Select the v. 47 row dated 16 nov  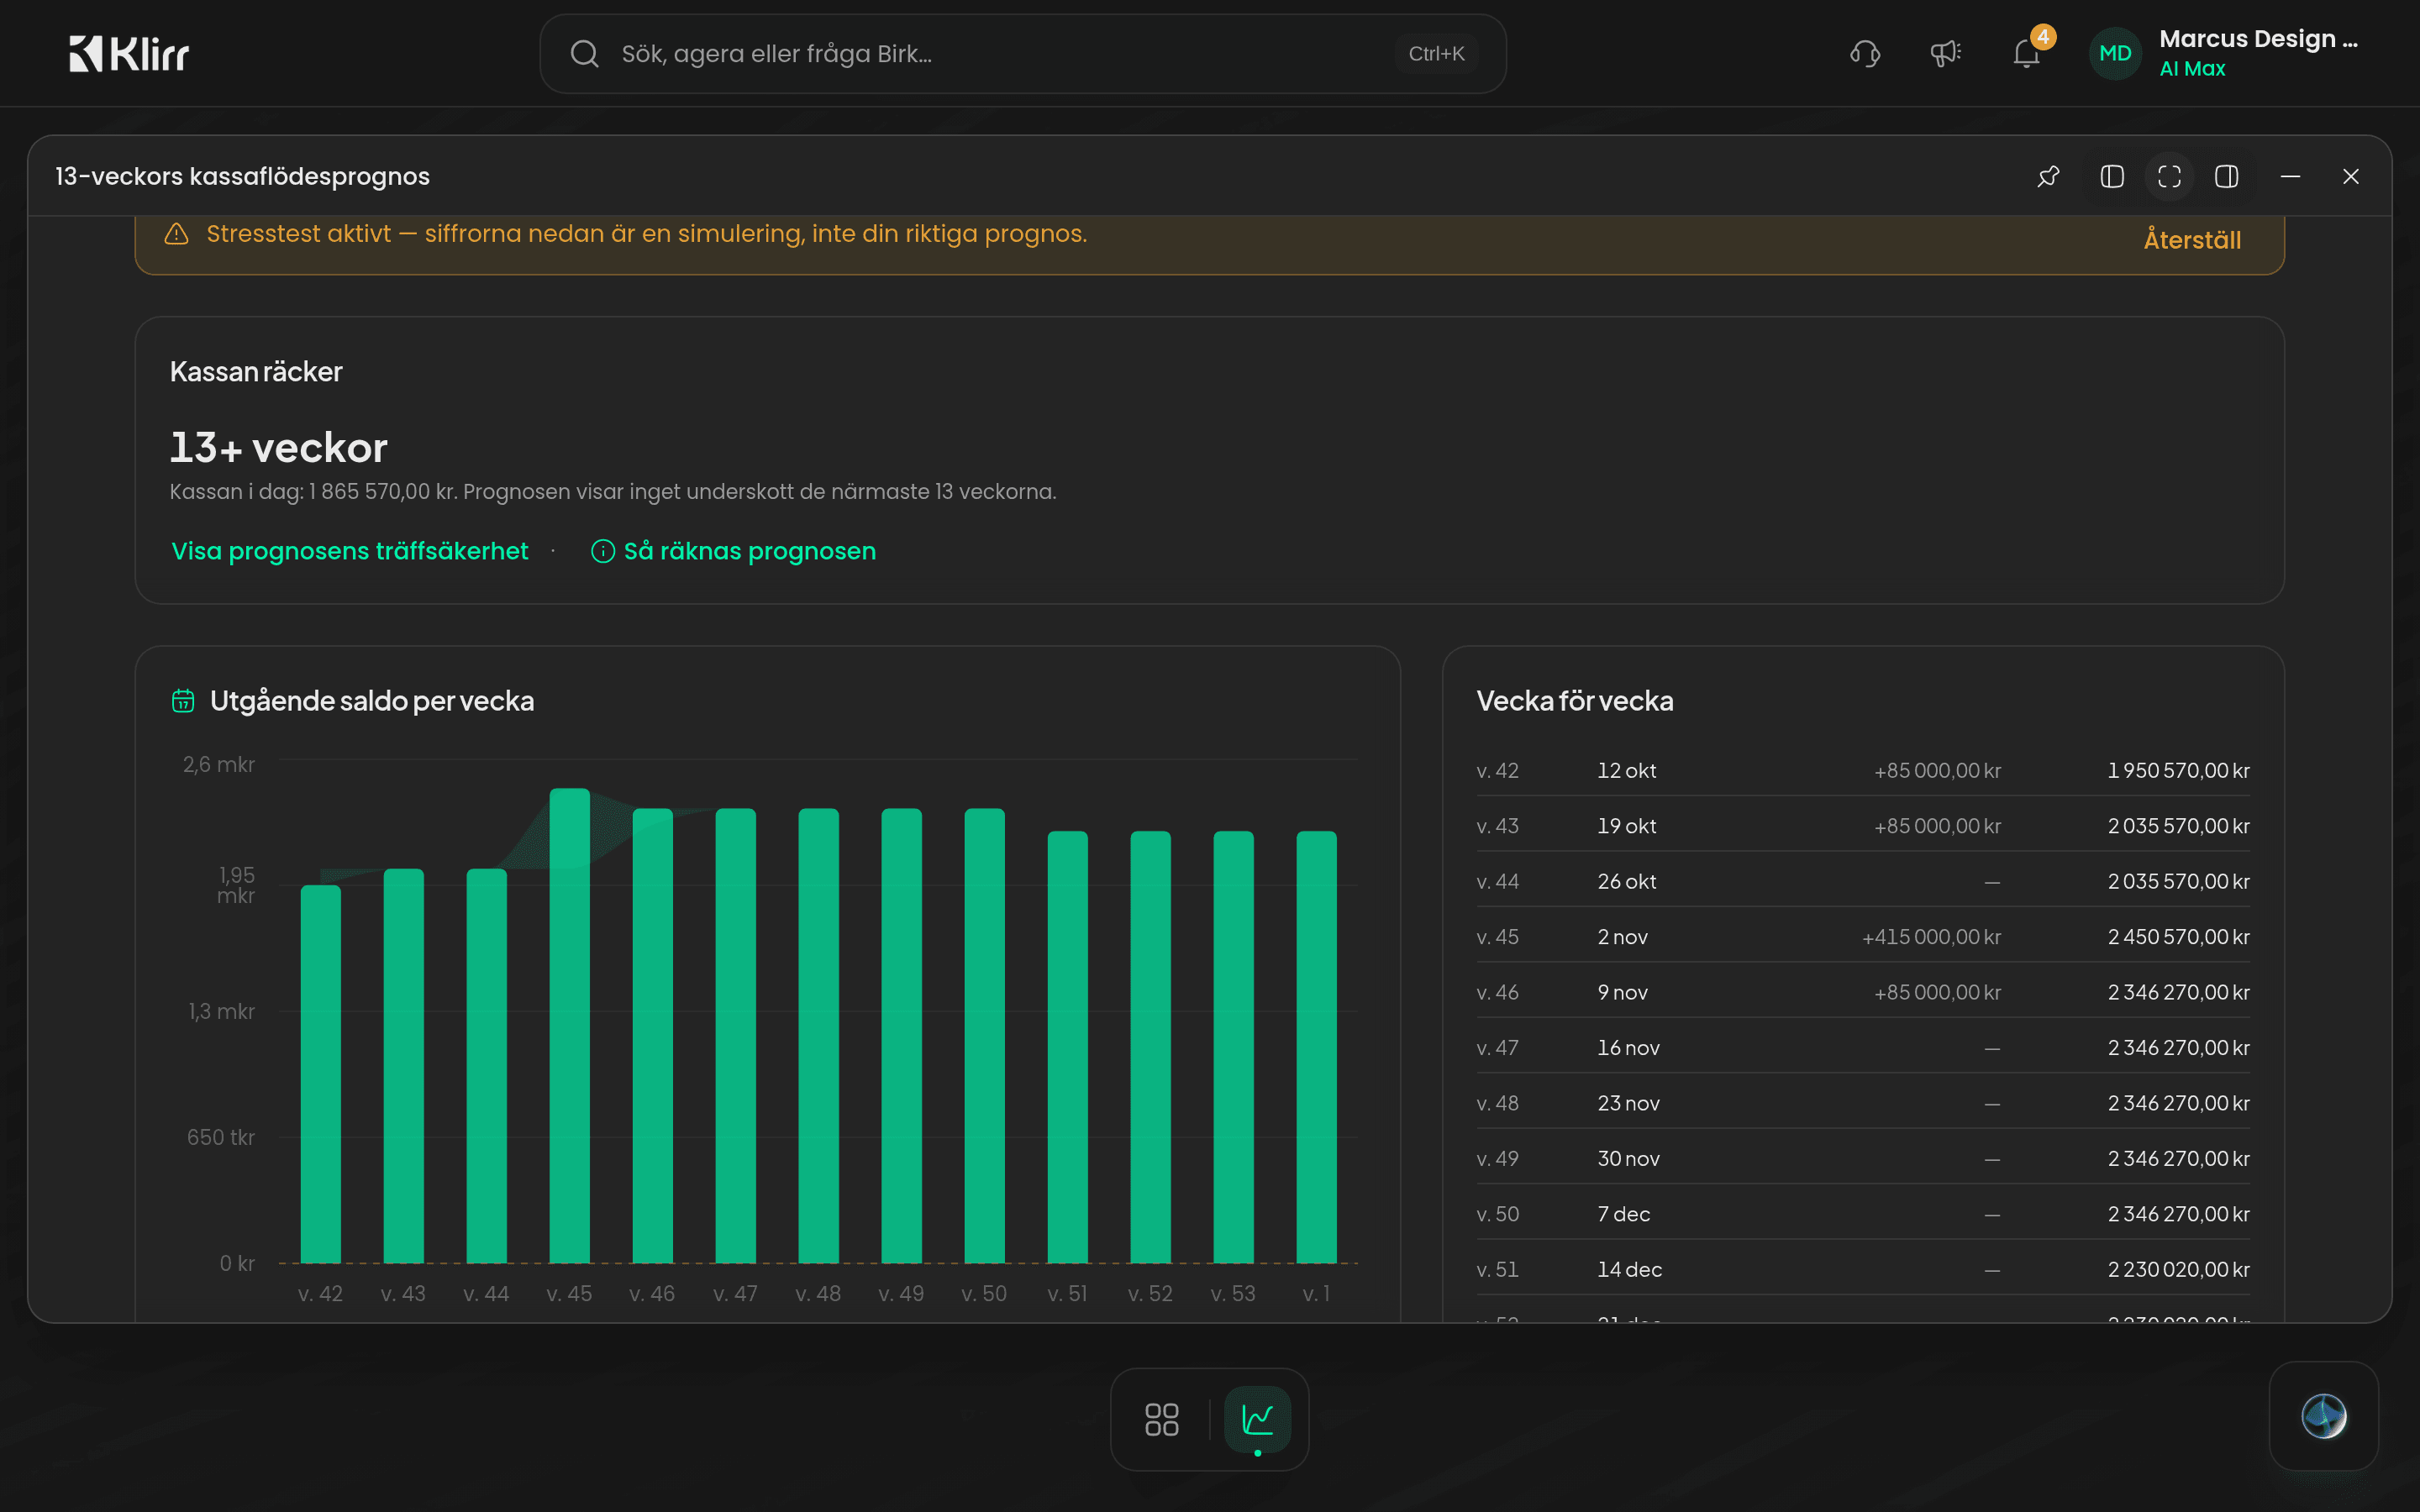[x=1863, y=1048]
